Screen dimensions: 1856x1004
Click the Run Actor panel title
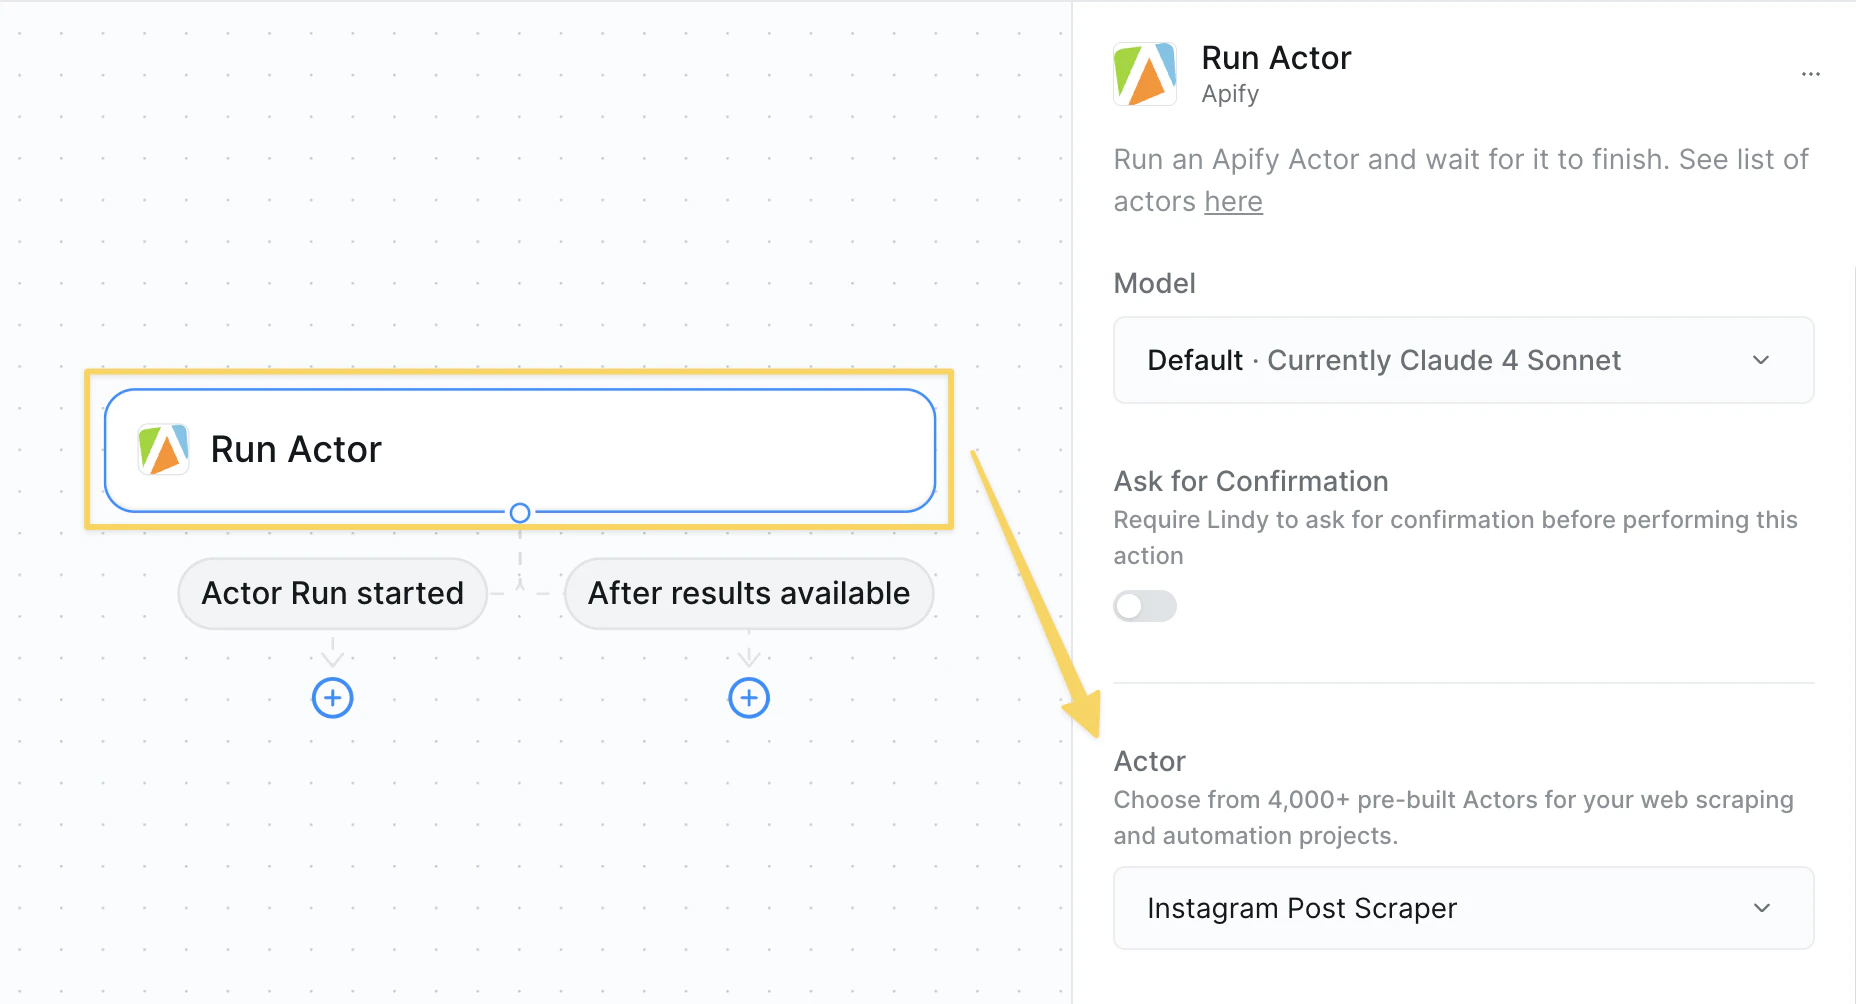[x=1276, y=58]
